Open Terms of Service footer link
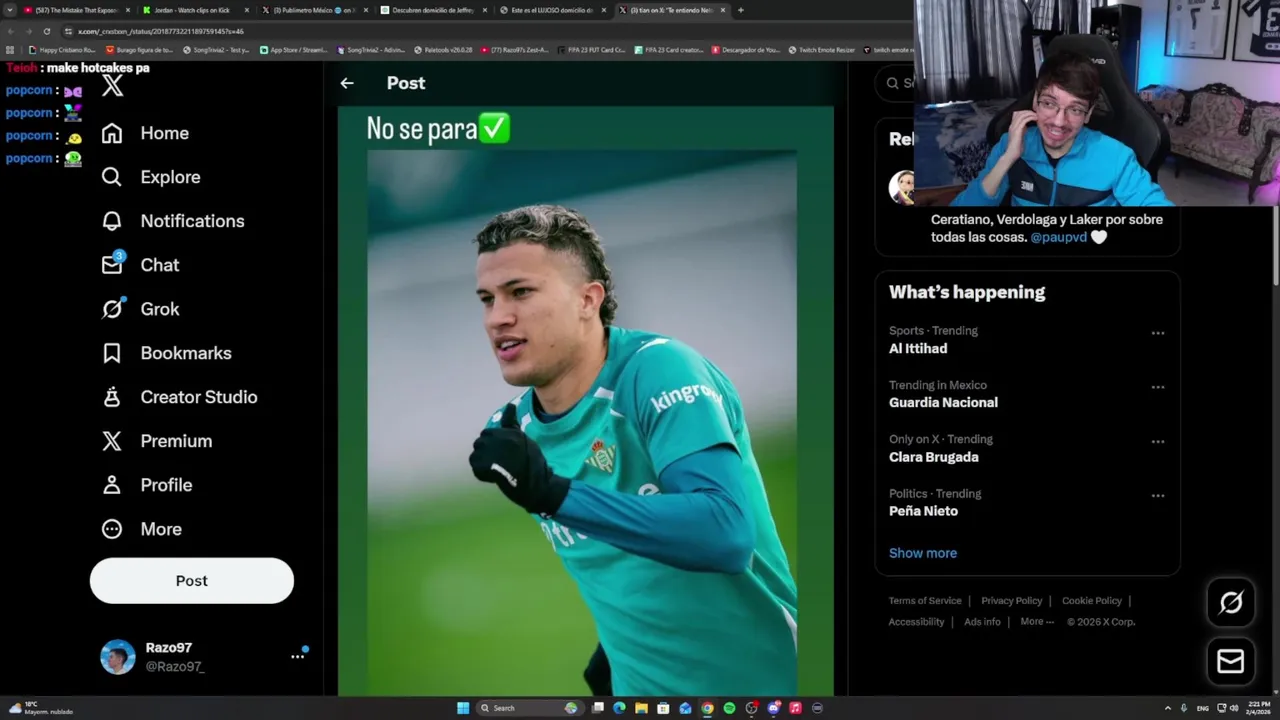 (x=925, y=601)
